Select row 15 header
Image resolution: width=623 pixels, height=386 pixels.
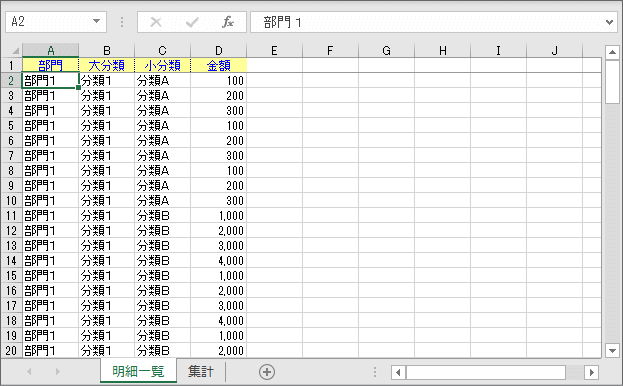tap(11, 276)
